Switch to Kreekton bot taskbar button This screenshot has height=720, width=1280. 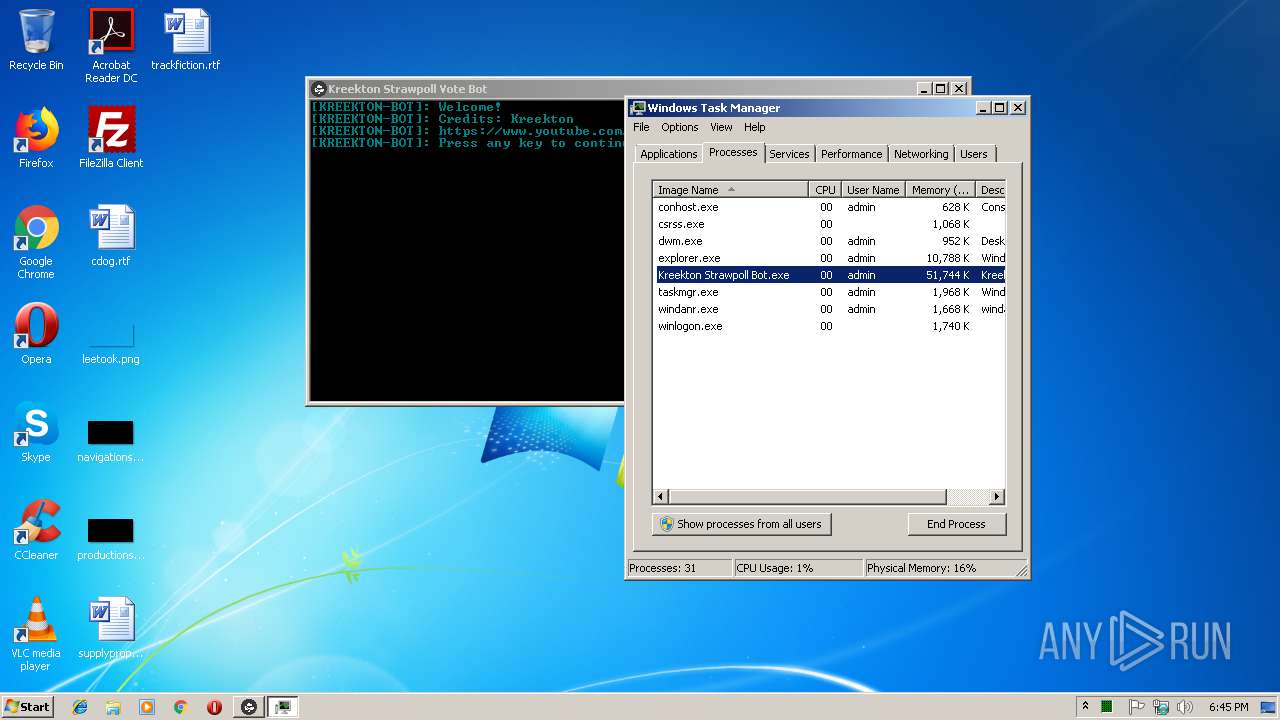(x=249, y=707)
